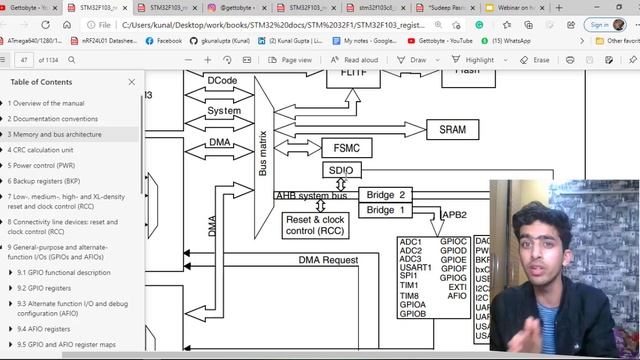
Task: Go to the browser home page
Action: point(67,25)
